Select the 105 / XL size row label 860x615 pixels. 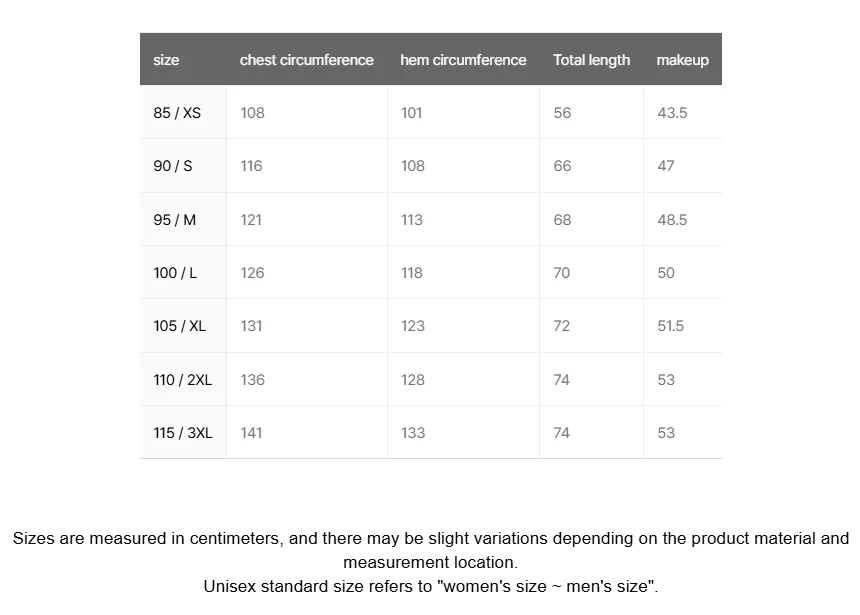click(x=179, y=326)
